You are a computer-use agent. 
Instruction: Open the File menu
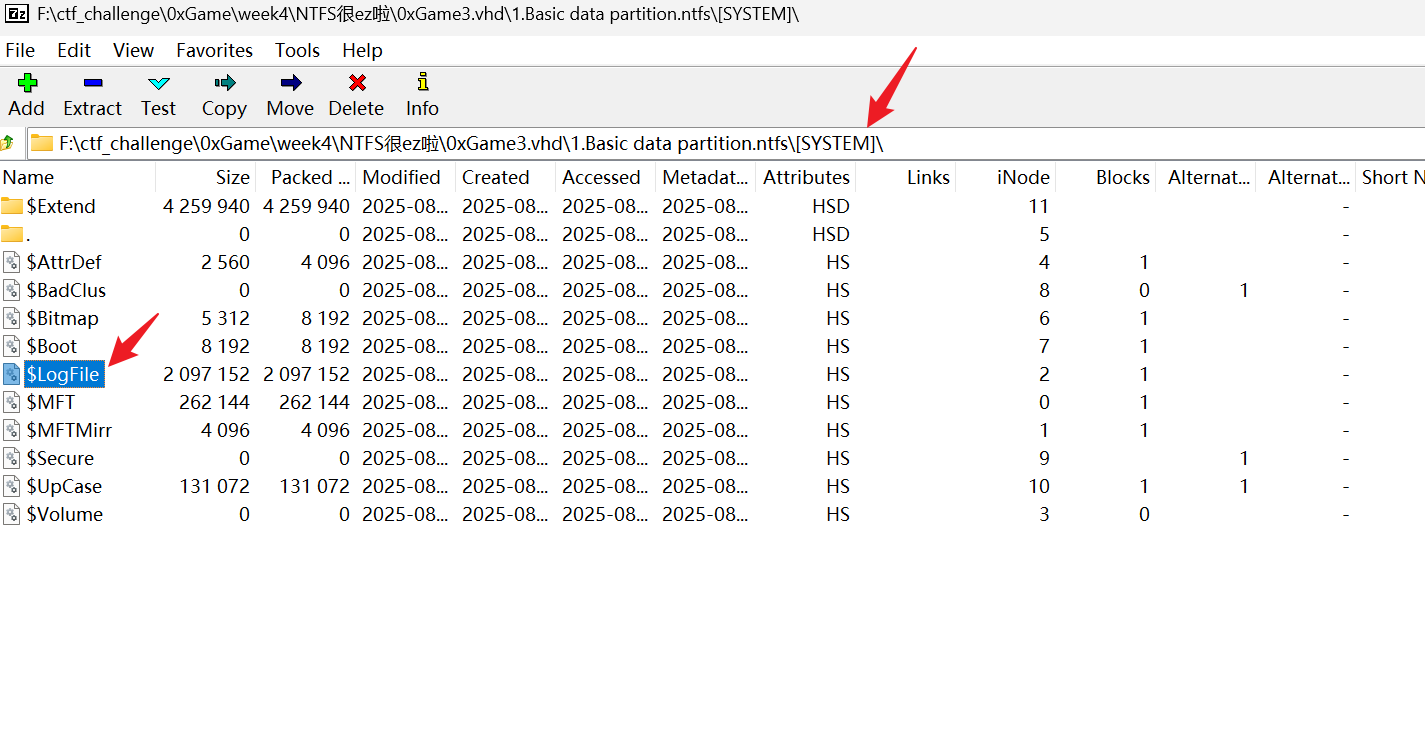[x=20, y=50]
